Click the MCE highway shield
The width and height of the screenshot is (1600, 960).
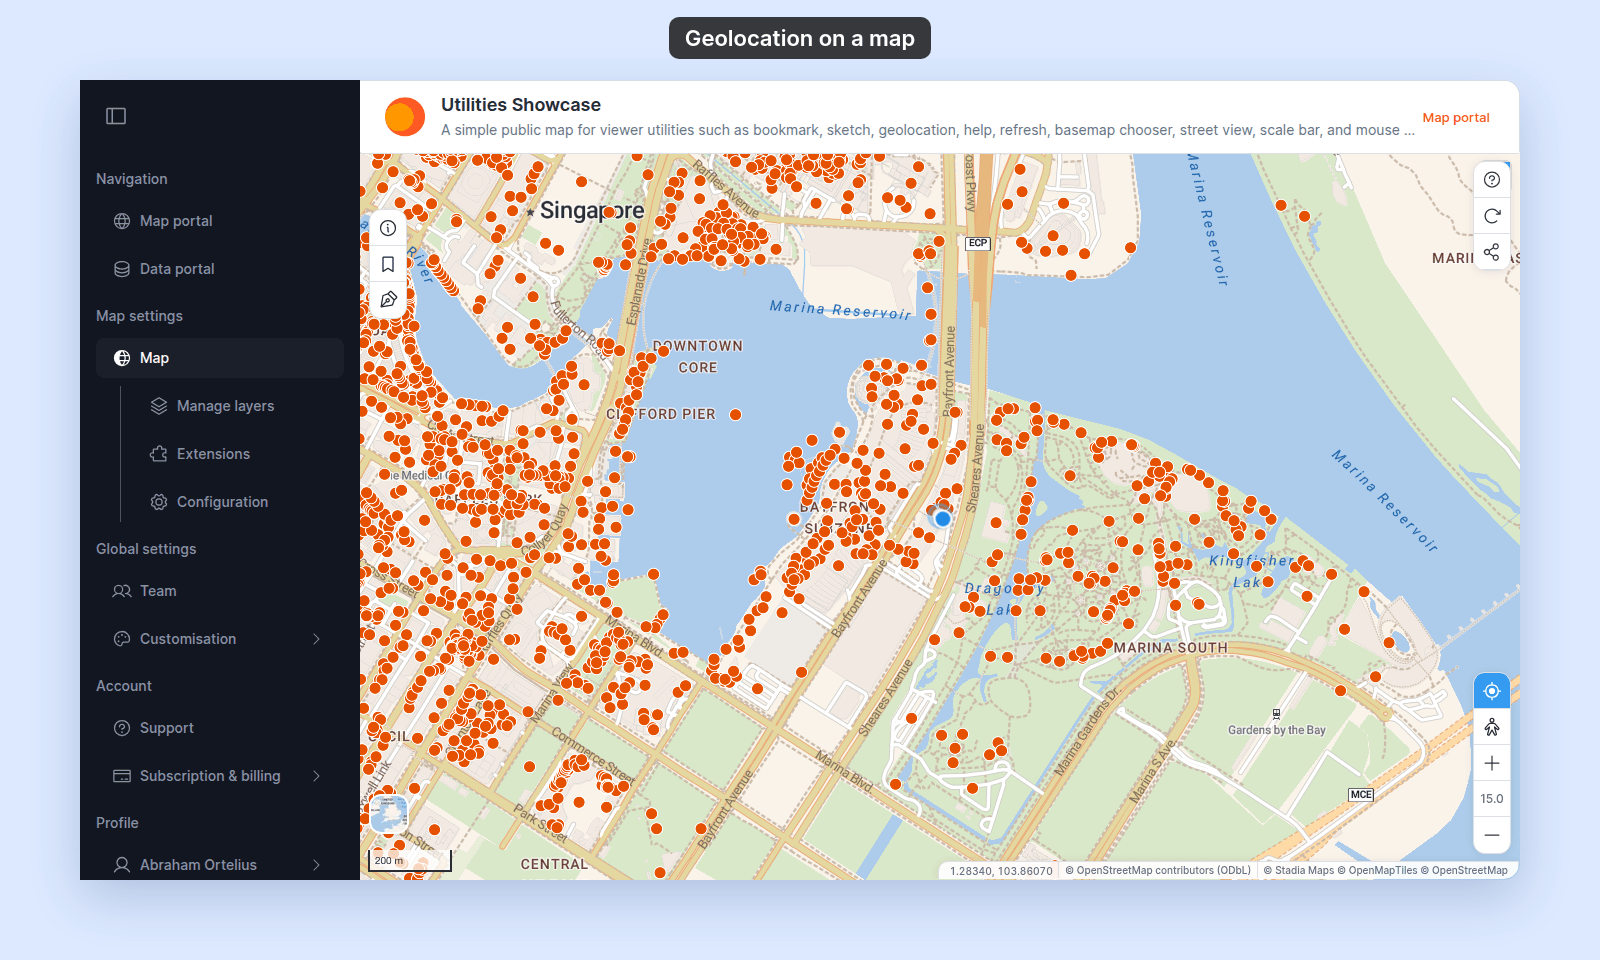(1361, 795)
